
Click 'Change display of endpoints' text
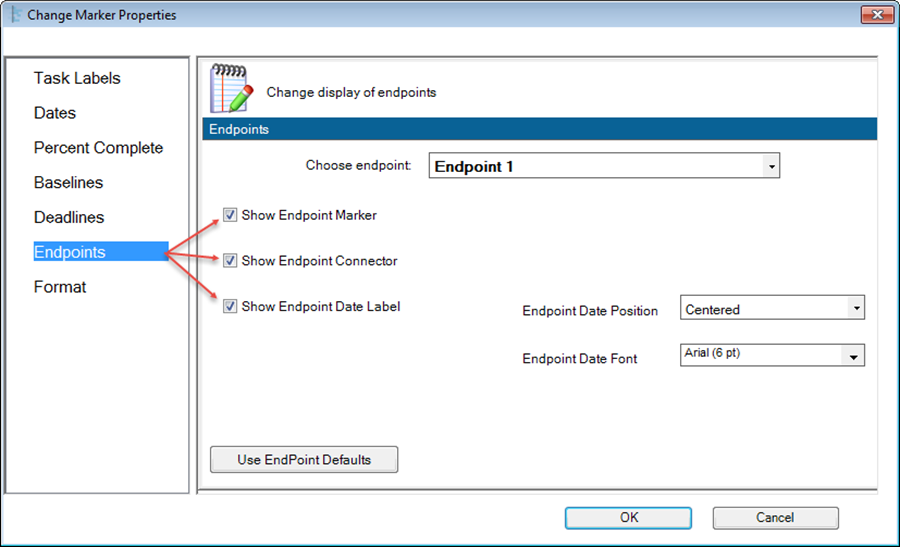pos(351,92)
